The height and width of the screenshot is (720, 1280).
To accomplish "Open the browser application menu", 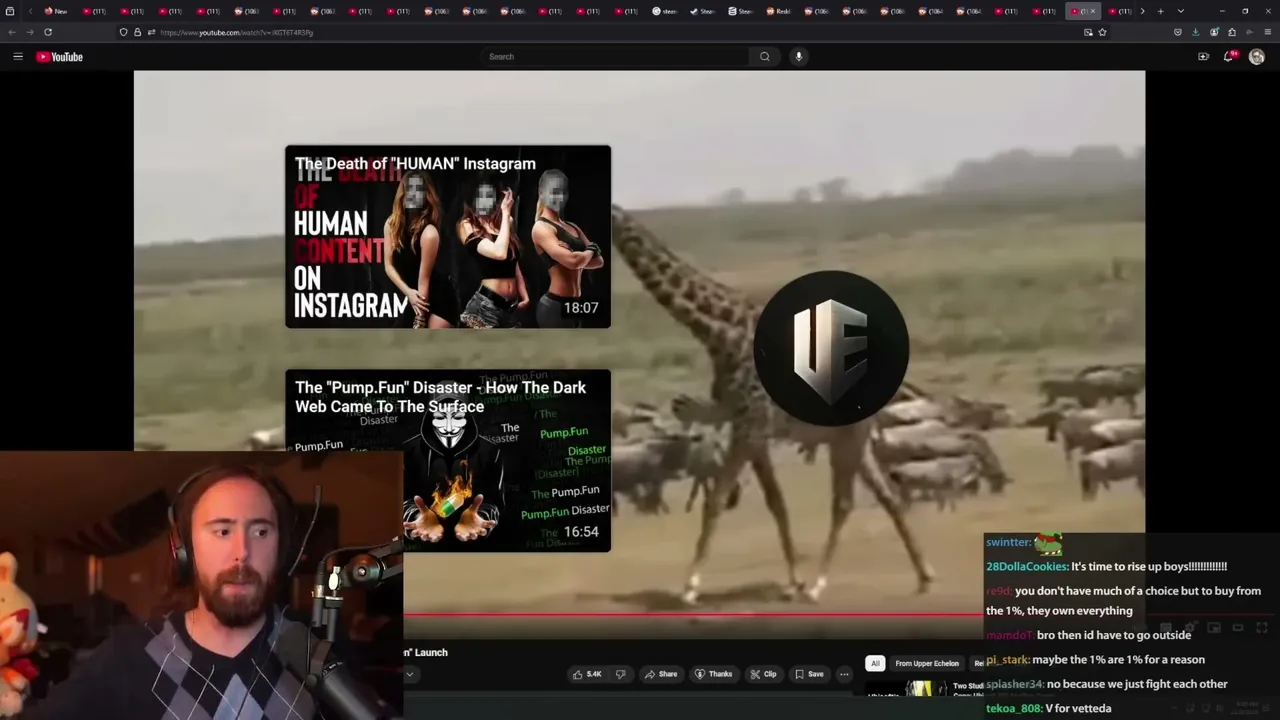I will coord(1267,32).
